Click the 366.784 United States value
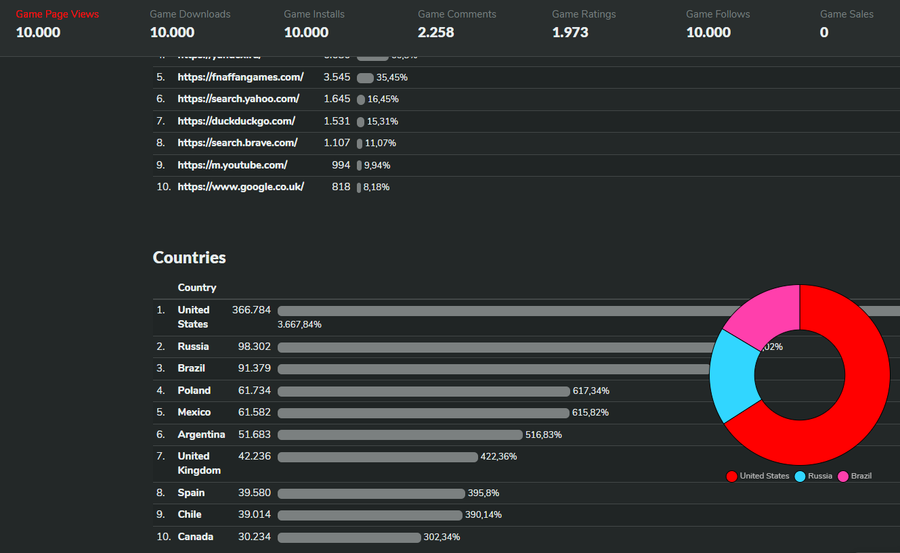The width and height of the screenshot is (900, 553). pos(251,310)
